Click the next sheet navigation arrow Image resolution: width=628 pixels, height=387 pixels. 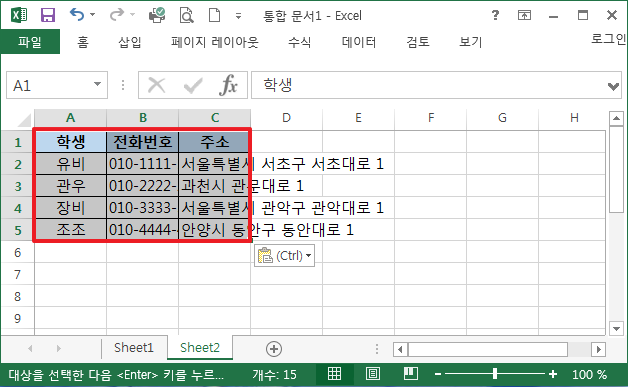tap(59, 349)
